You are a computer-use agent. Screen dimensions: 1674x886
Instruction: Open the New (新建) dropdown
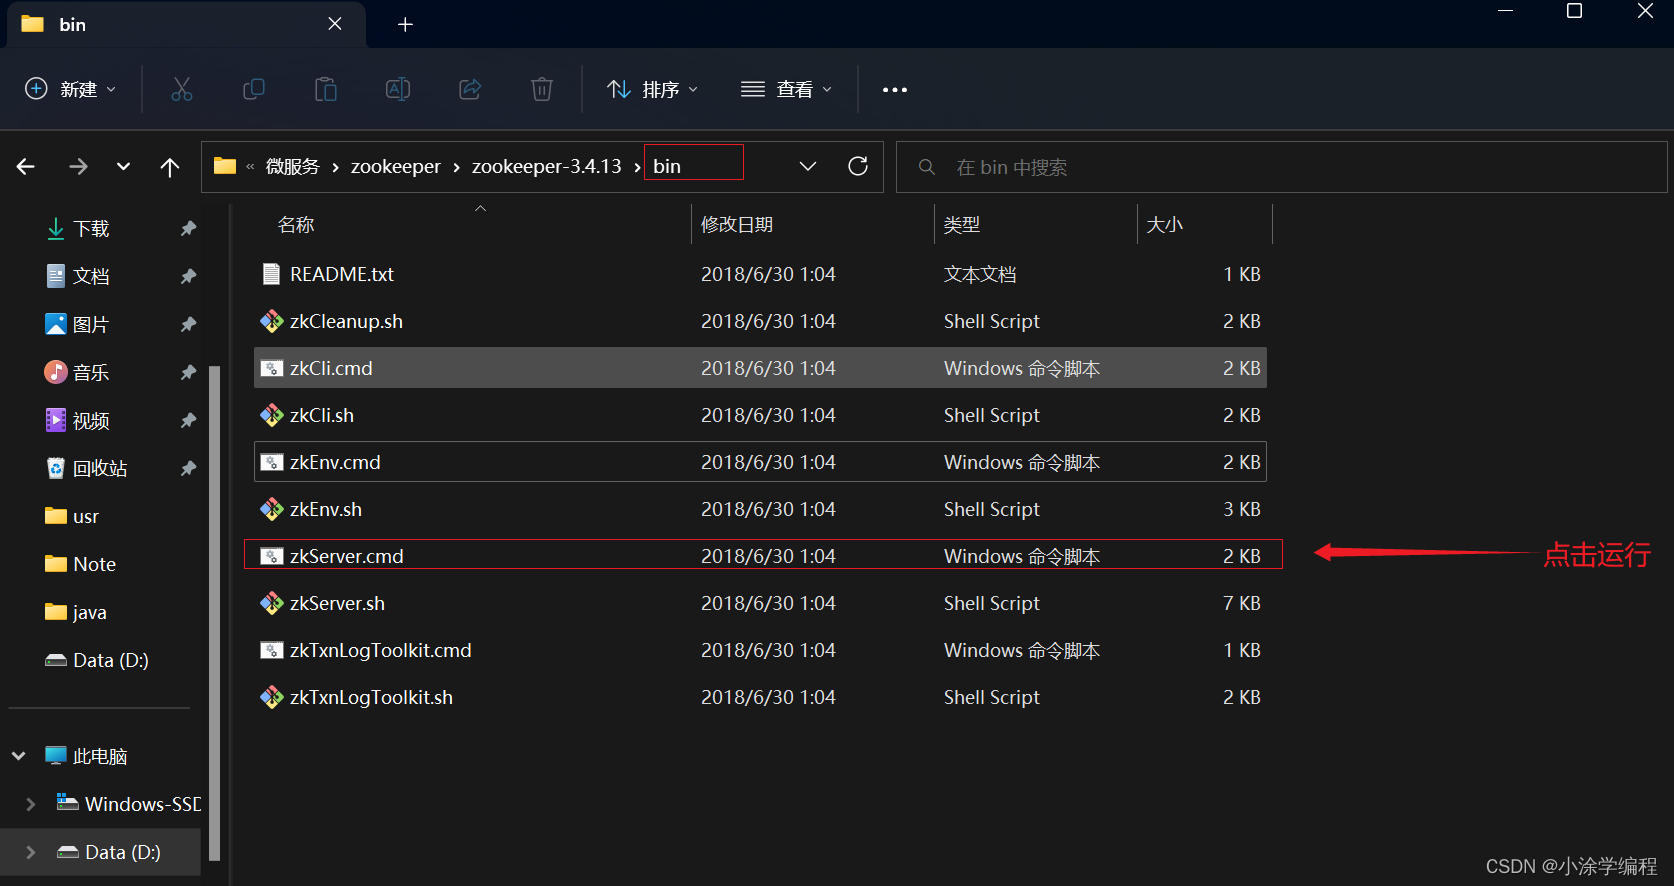[70, 89]
